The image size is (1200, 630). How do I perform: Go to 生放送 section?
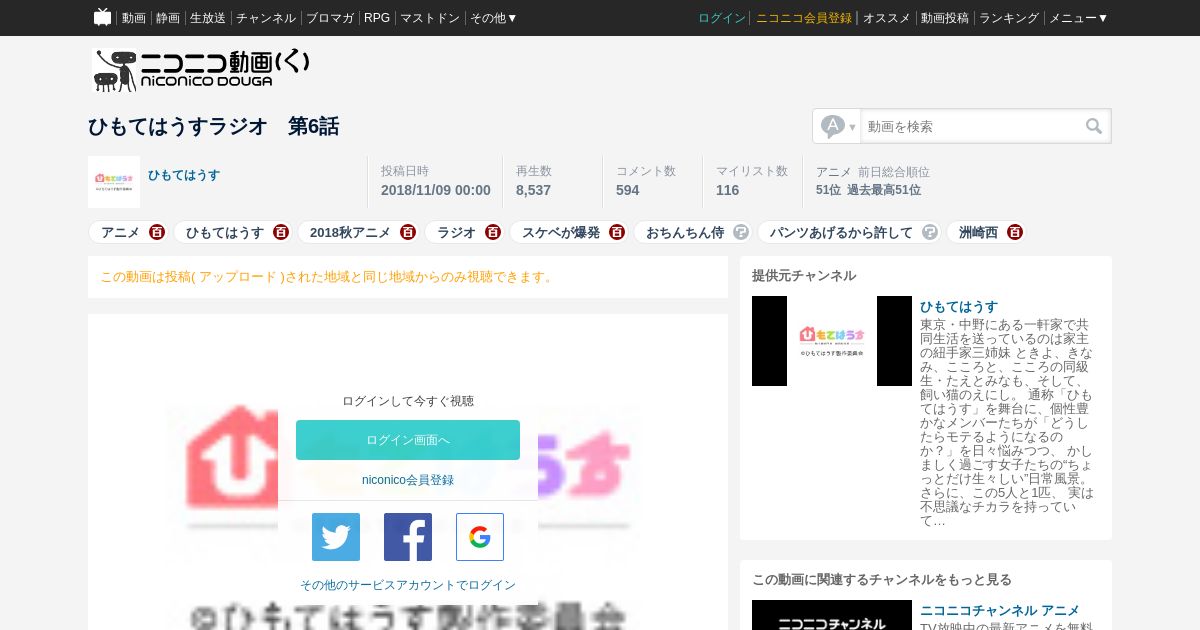pos(208,18)
